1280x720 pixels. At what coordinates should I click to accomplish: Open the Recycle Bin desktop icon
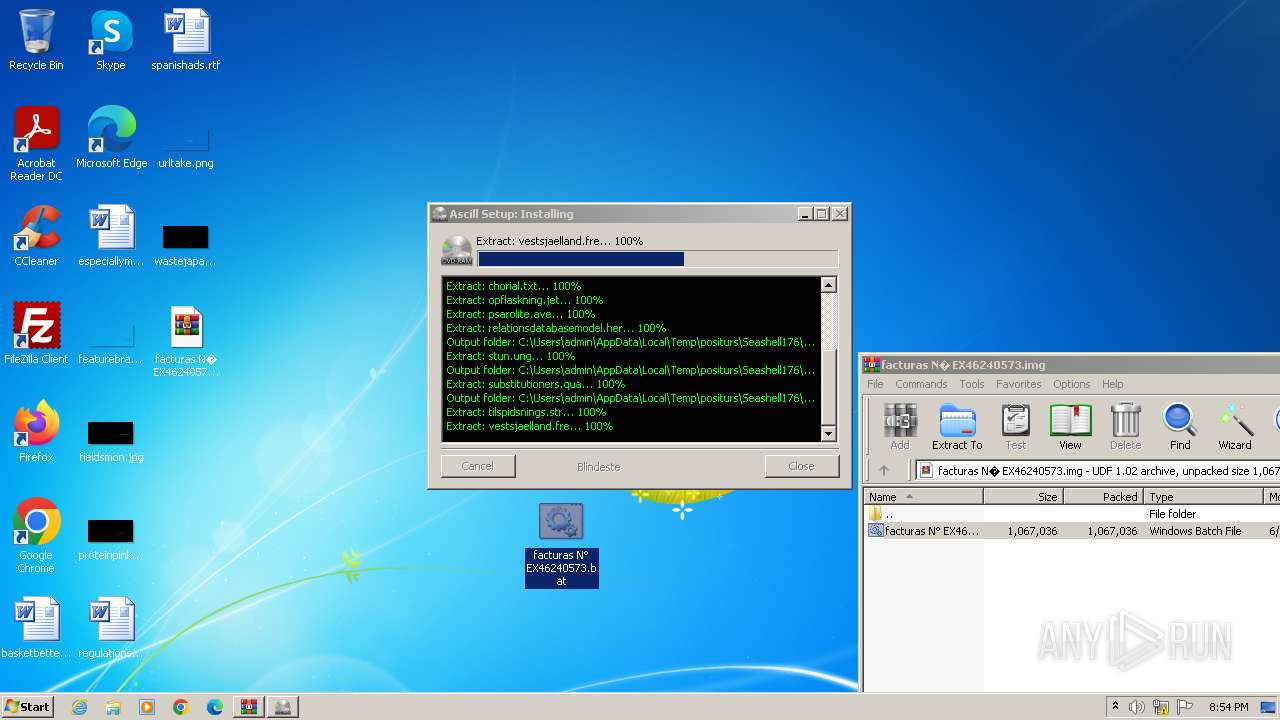(36, 40)
